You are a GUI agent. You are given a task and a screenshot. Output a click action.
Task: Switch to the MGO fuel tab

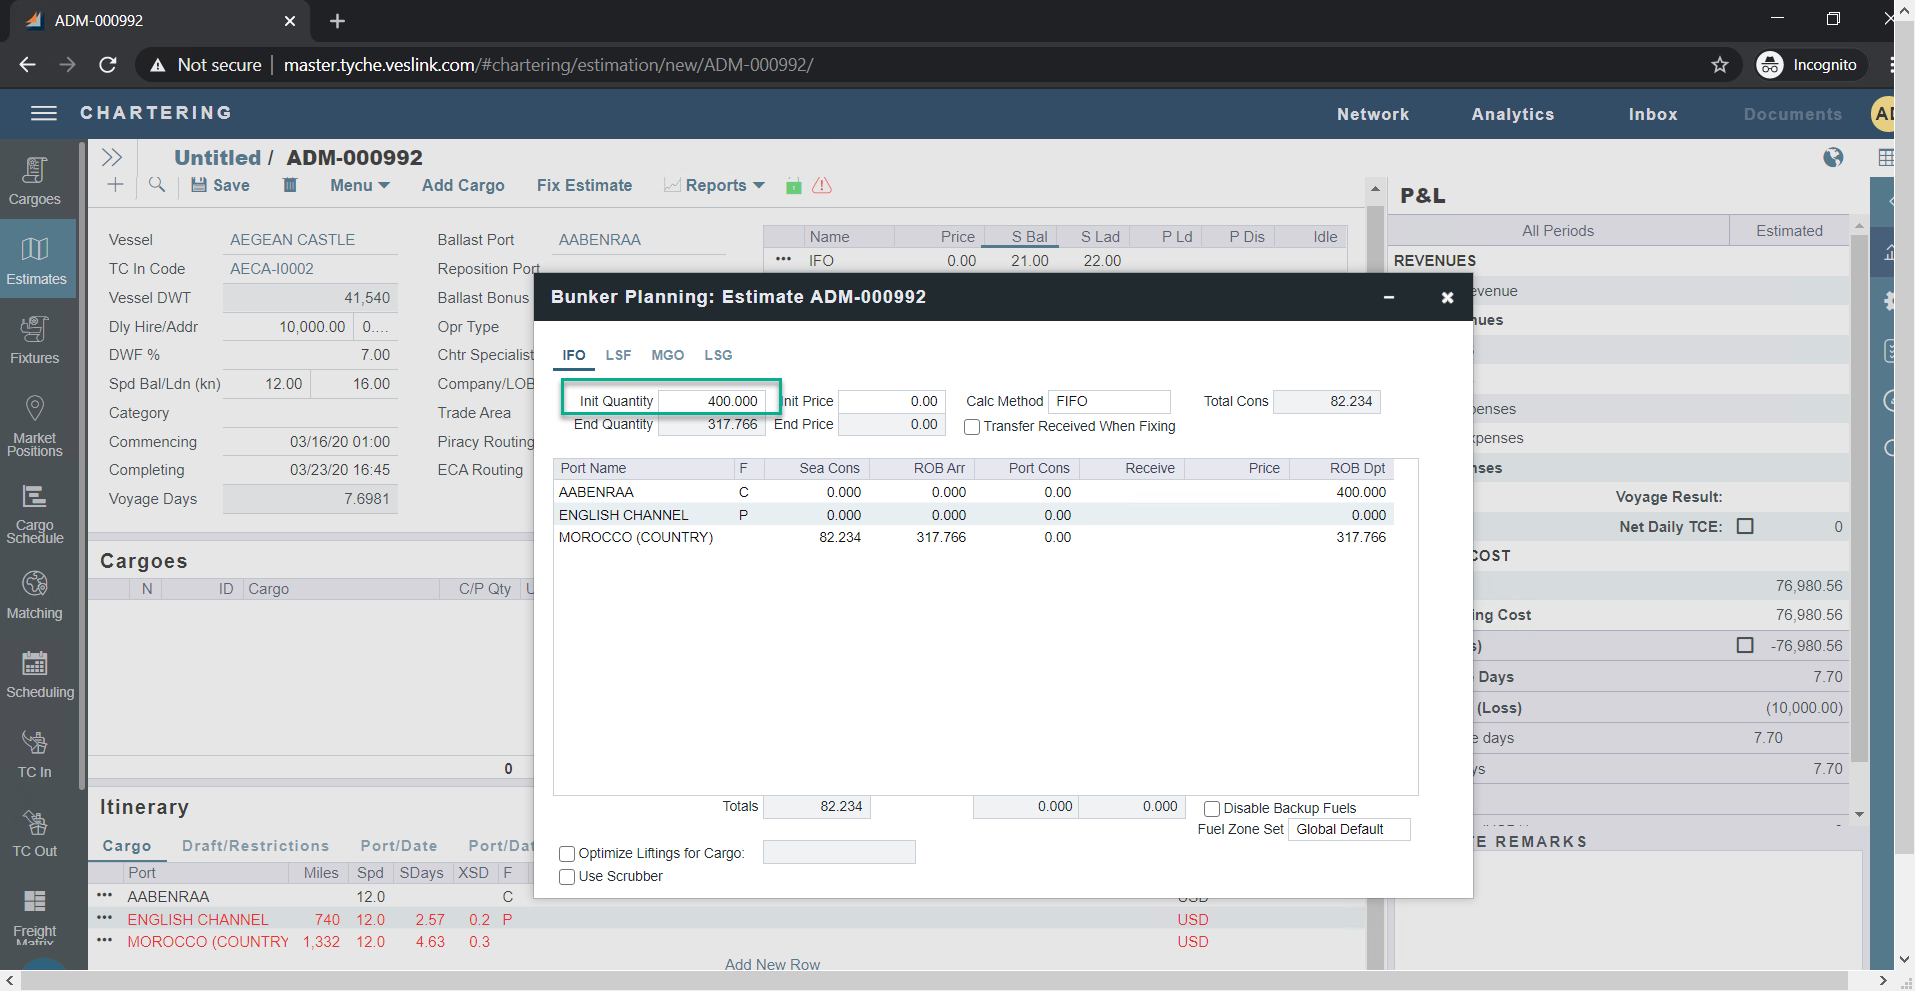tap(667, 355)
